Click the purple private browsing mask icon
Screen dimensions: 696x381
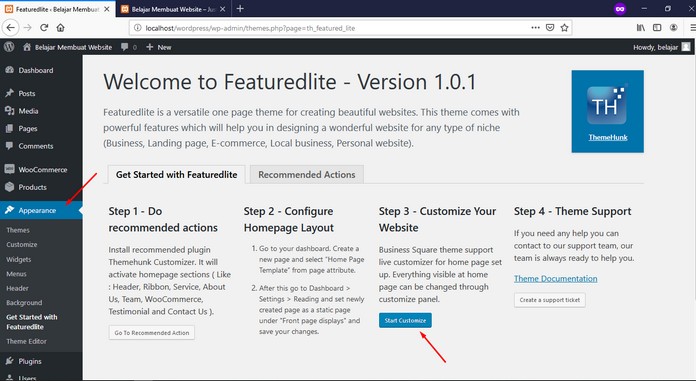click(620, 8)
